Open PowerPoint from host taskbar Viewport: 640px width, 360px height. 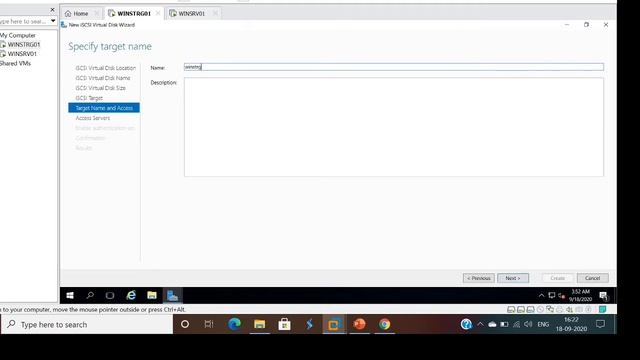point(359,324)
